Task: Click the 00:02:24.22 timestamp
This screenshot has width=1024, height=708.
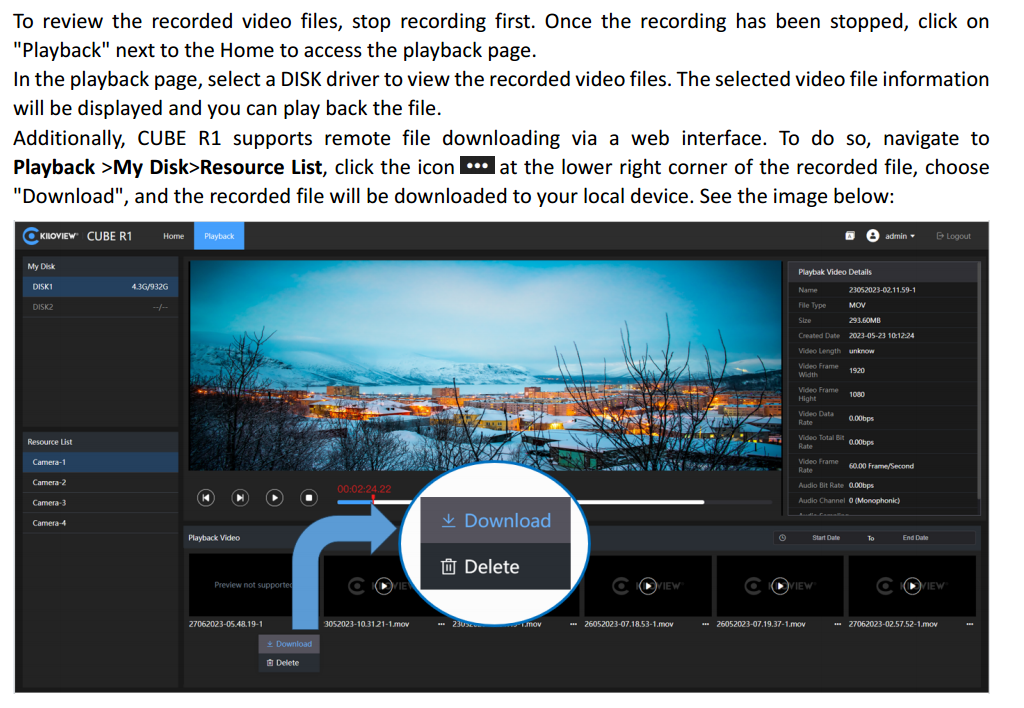Action: click(364, 489)
